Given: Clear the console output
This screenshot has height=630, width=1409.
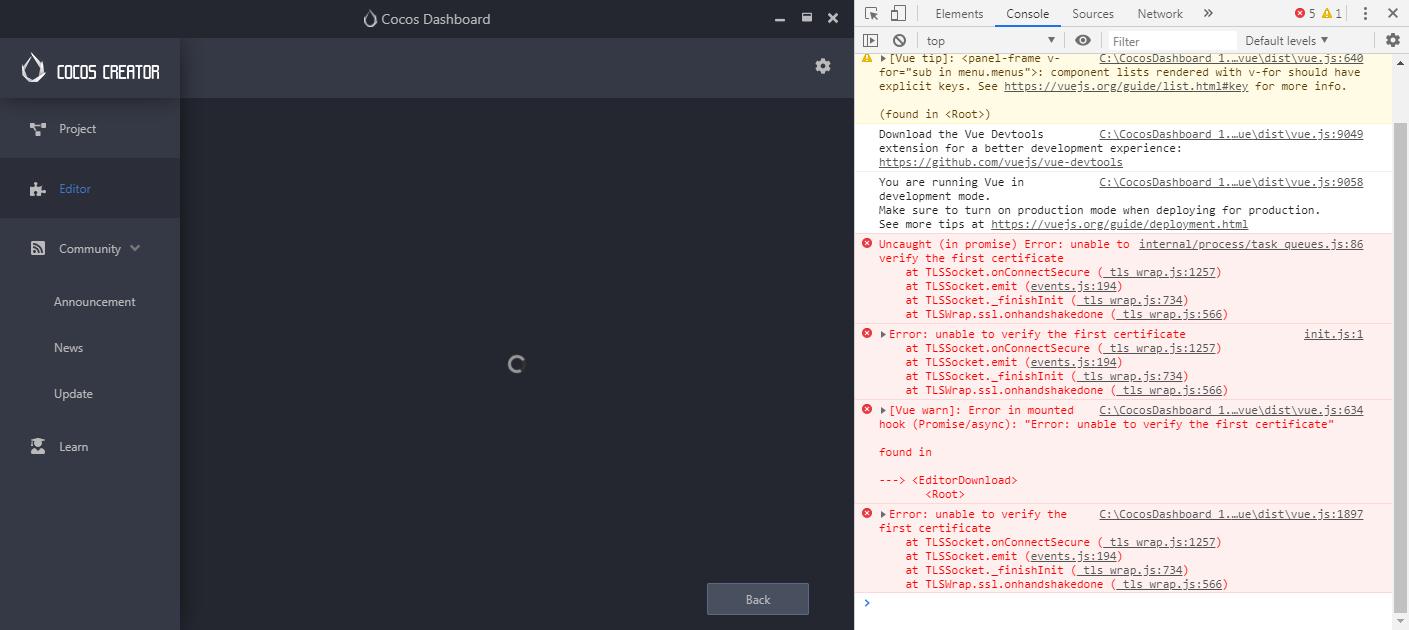Looking at the screenshot, I should (899, 41).
